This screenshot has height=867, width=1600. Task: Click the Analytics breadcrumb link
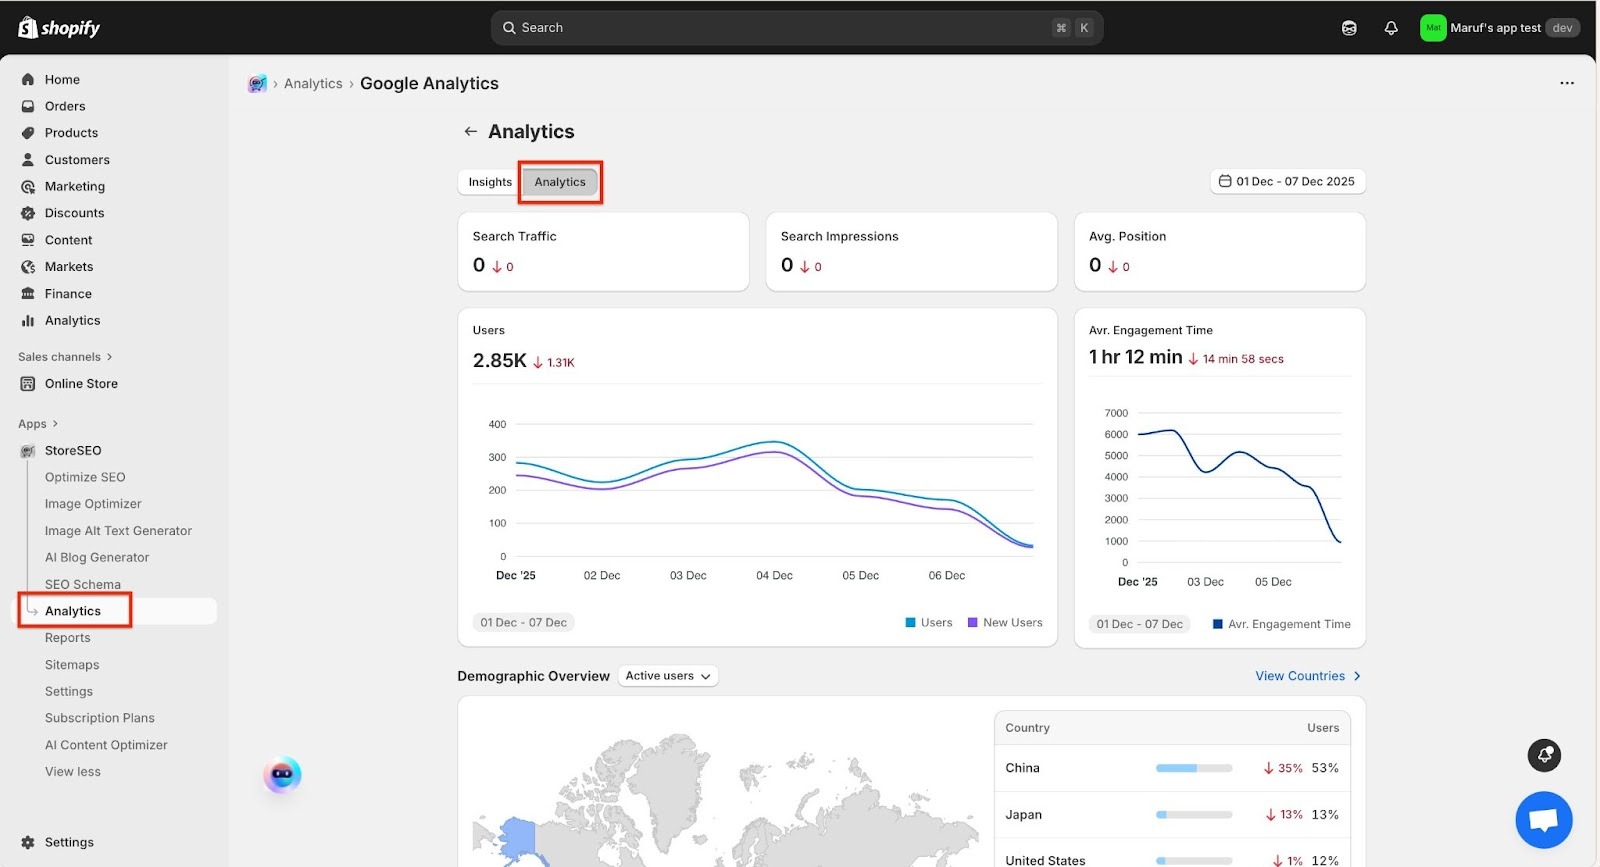[x=313, y=84]
